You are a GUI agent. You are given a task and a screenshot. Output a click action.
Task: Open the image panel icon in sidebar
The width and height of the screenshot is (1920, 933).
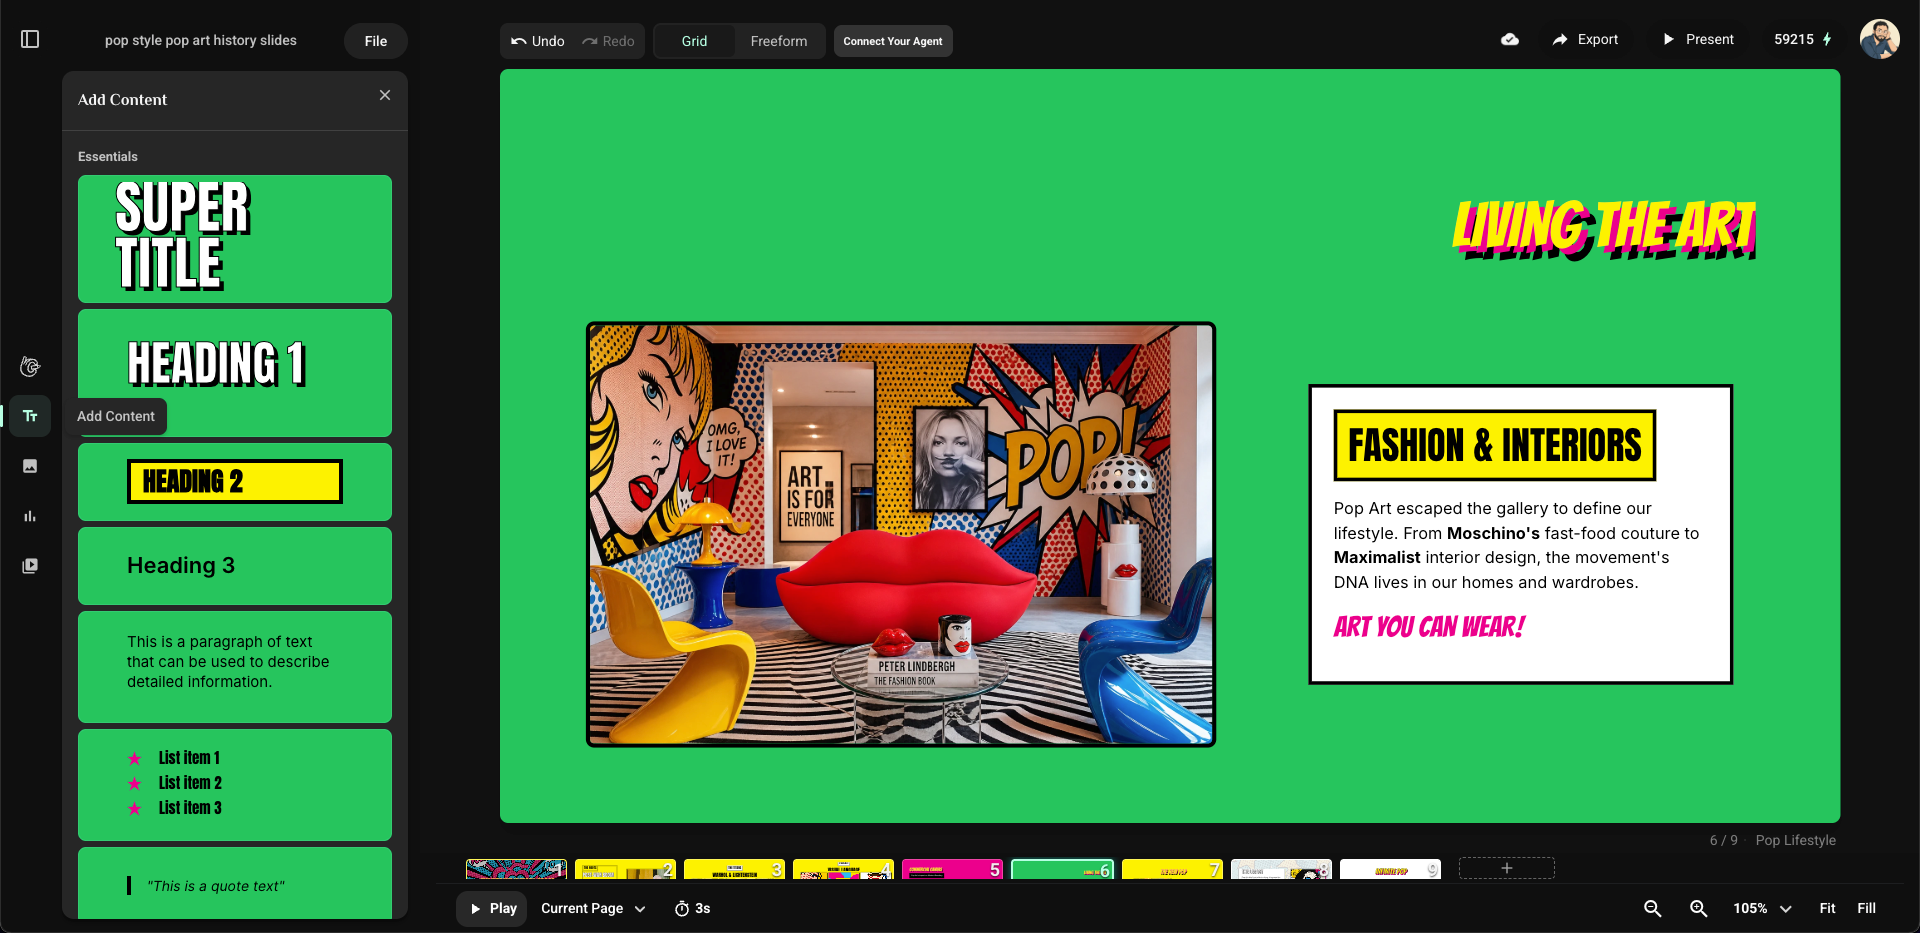(x=30, y=466)
